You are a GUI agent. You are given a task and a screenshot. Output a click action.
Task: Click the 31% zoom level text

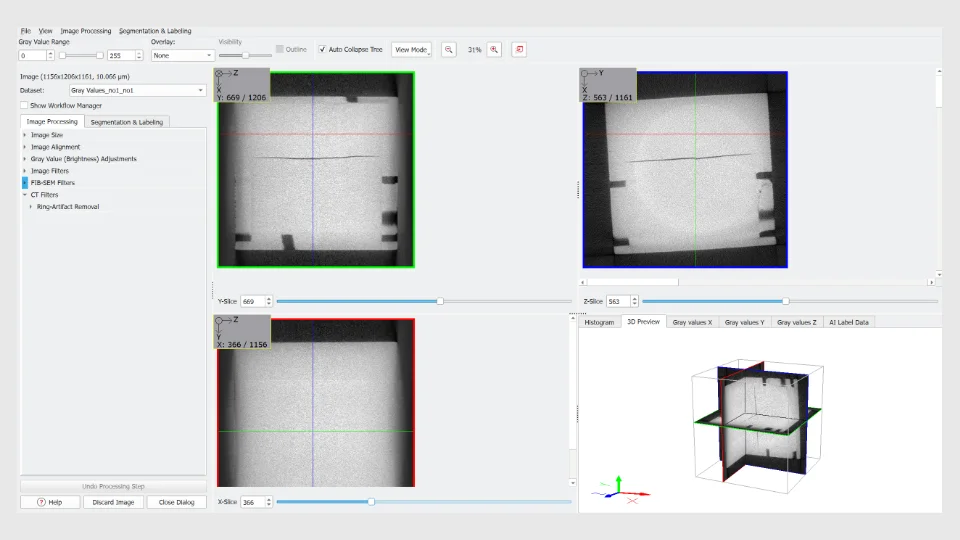pyautogui.click(x=474, y=50)
